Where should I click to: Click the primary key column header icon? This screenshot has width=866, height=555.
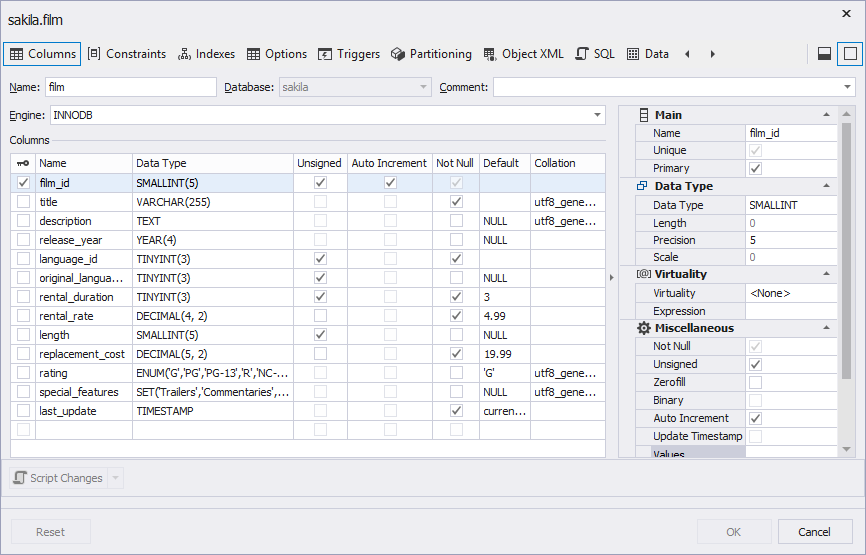pyautogui.click(x=23, y=163)
